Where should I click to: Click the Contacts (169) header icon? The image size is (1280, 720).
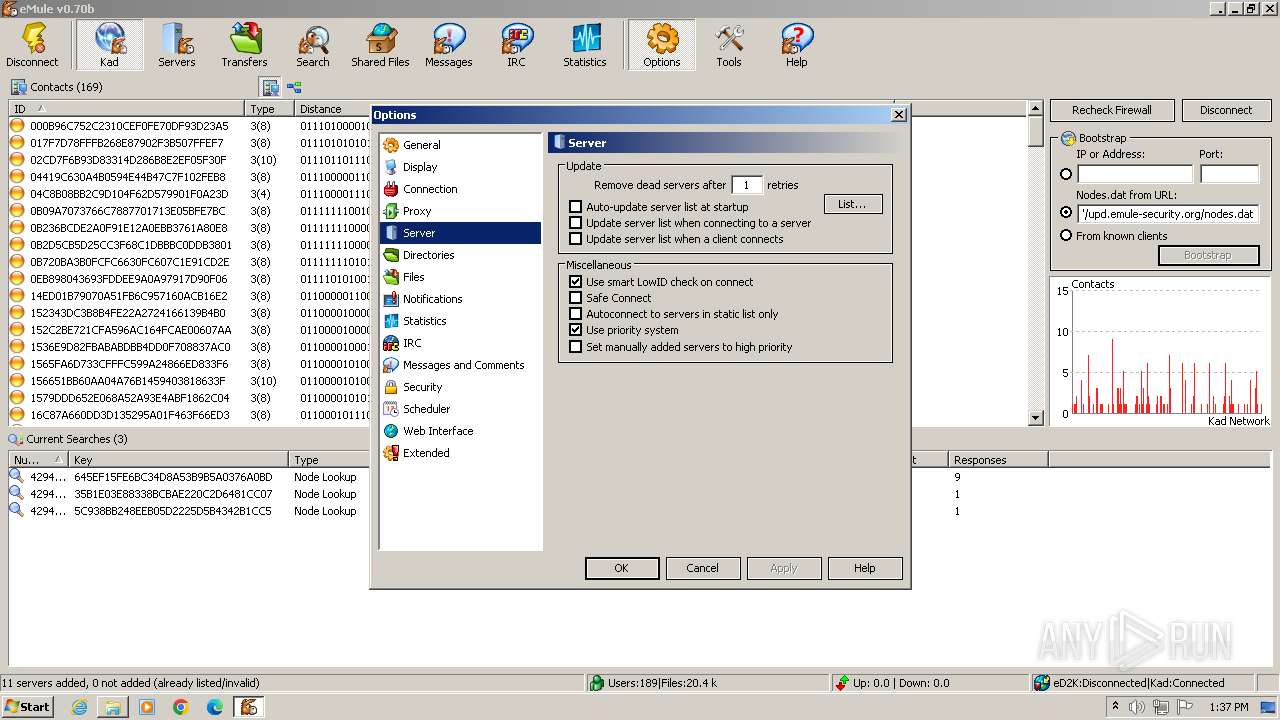point(18,87)
